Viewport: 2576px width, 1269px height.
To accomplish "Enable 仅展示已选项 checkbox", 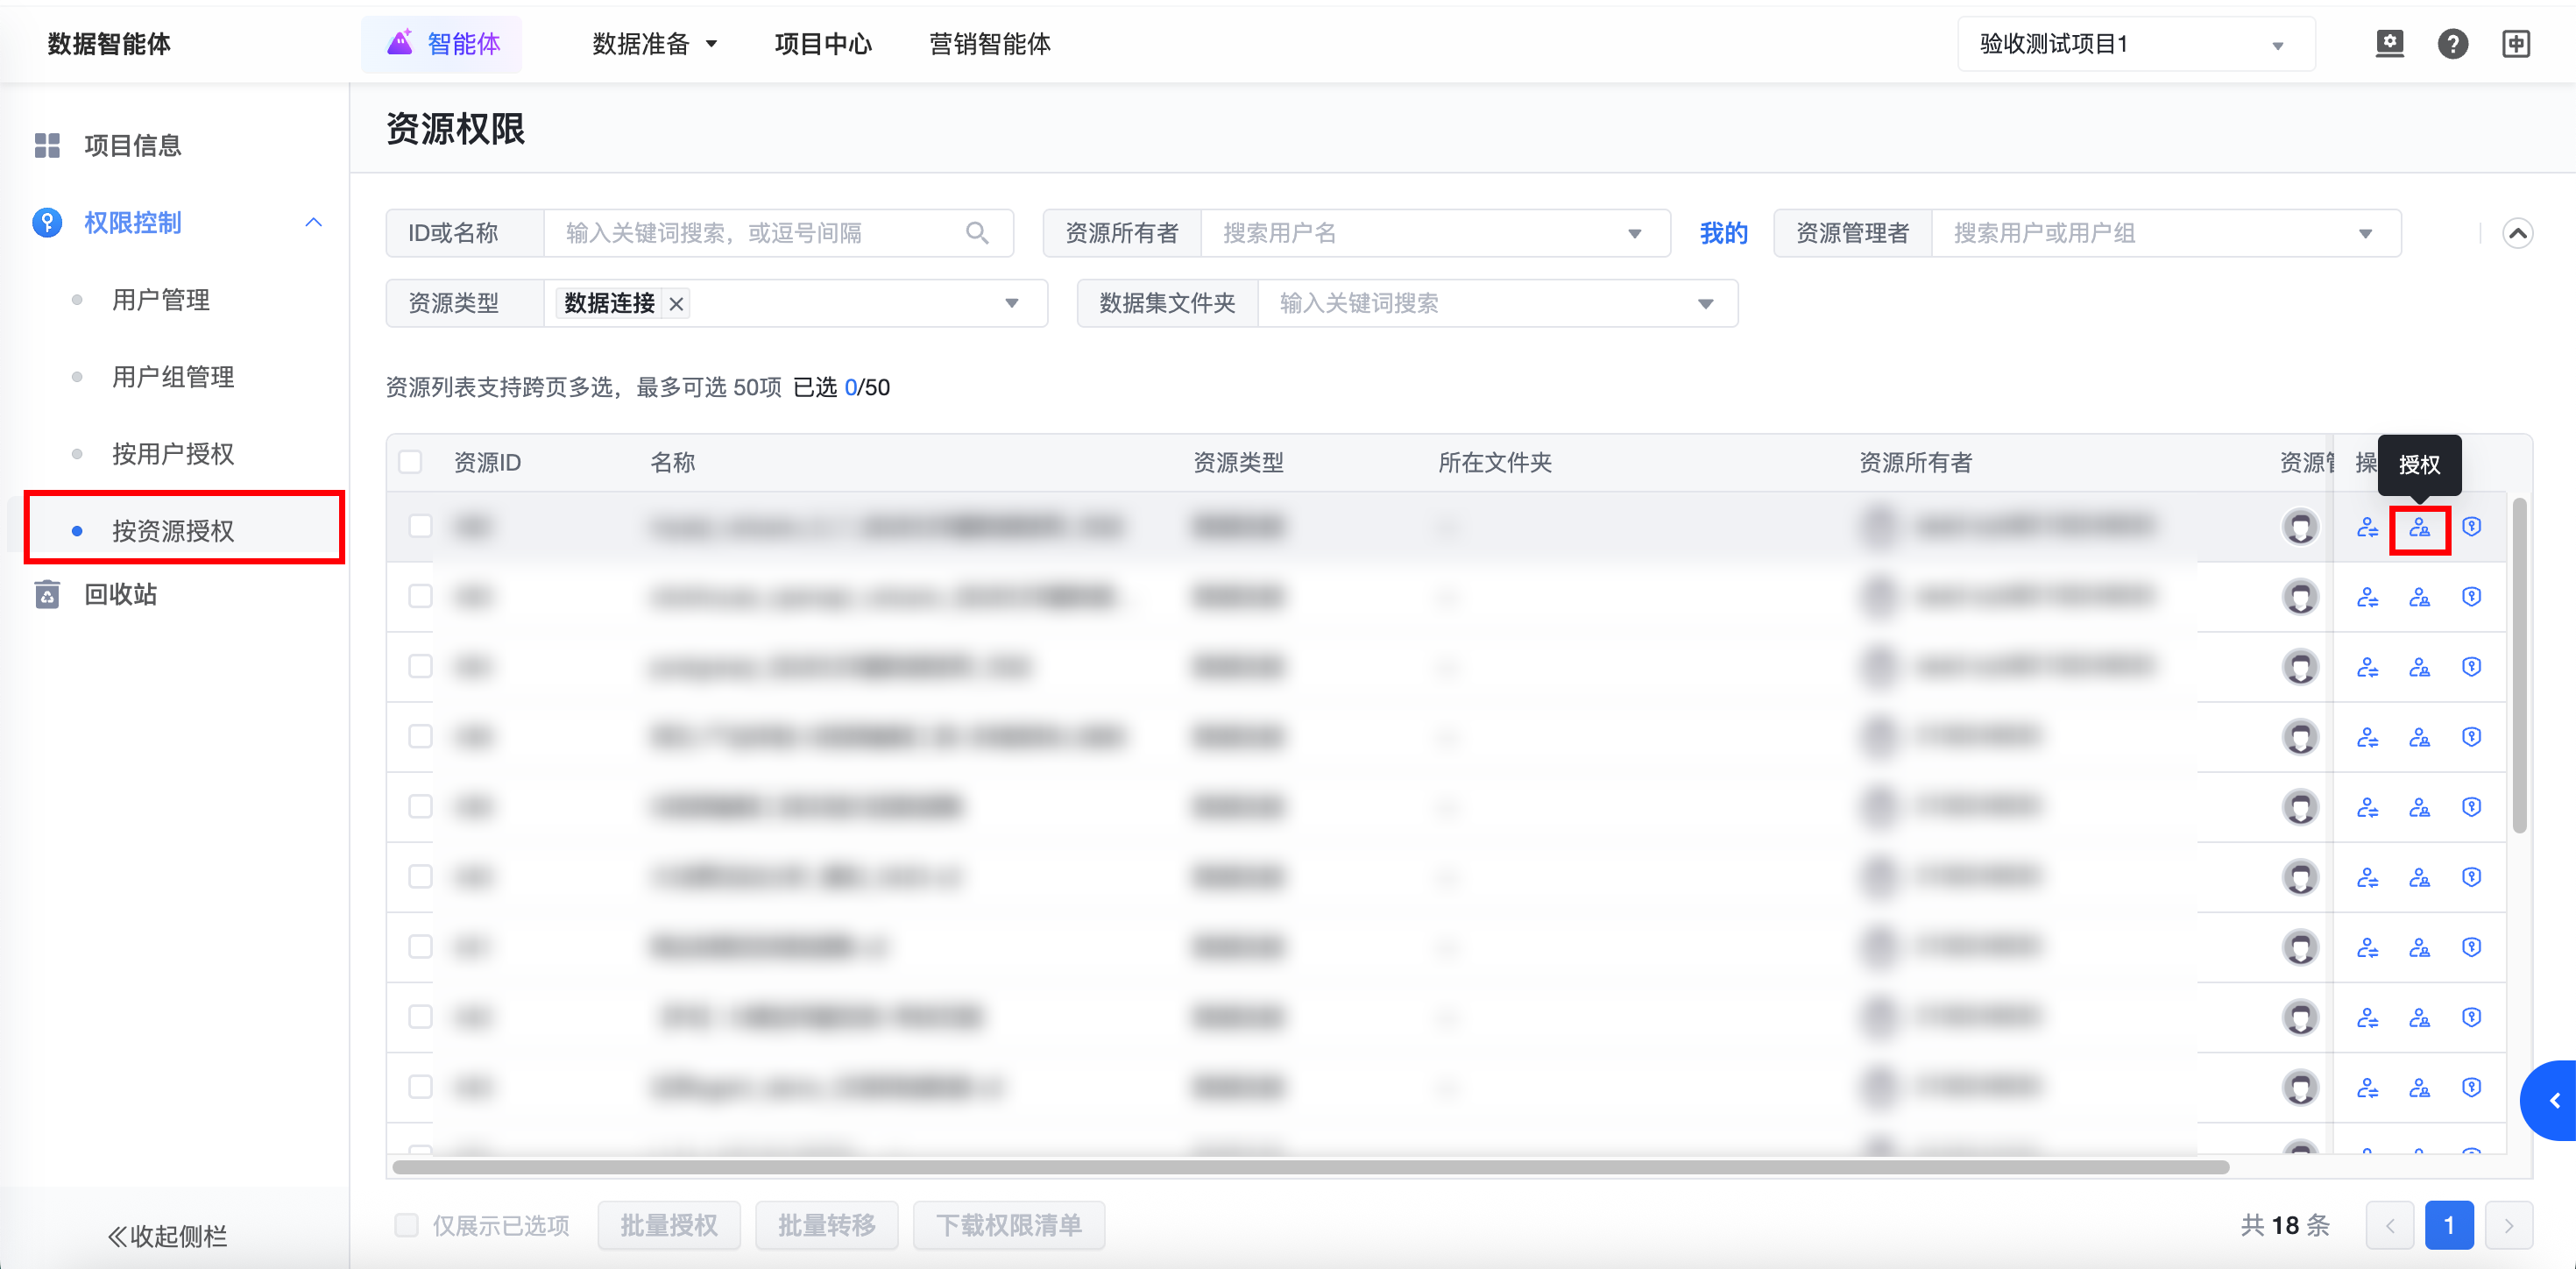I will pos(406,1225).
